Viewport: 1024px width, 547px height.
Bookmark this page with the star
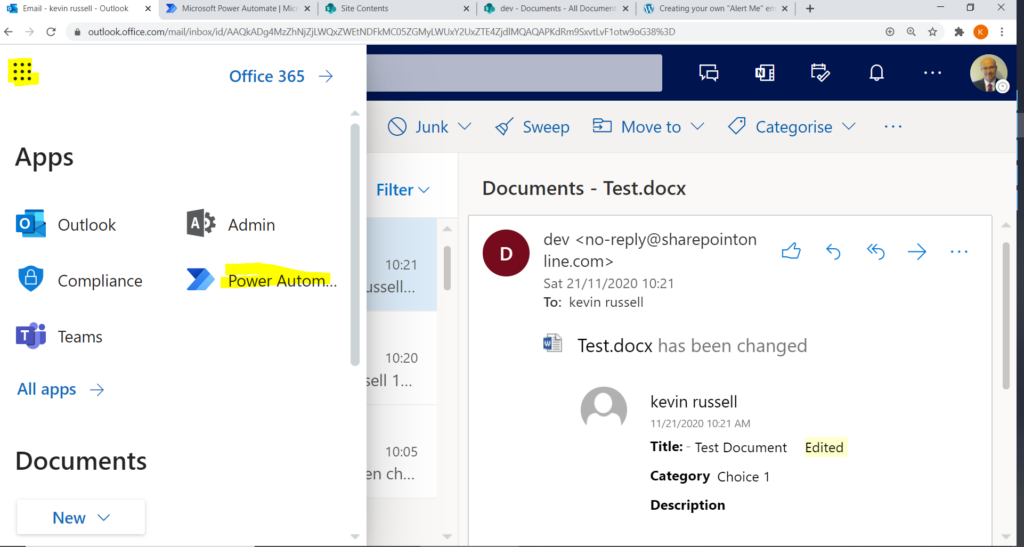933,31
